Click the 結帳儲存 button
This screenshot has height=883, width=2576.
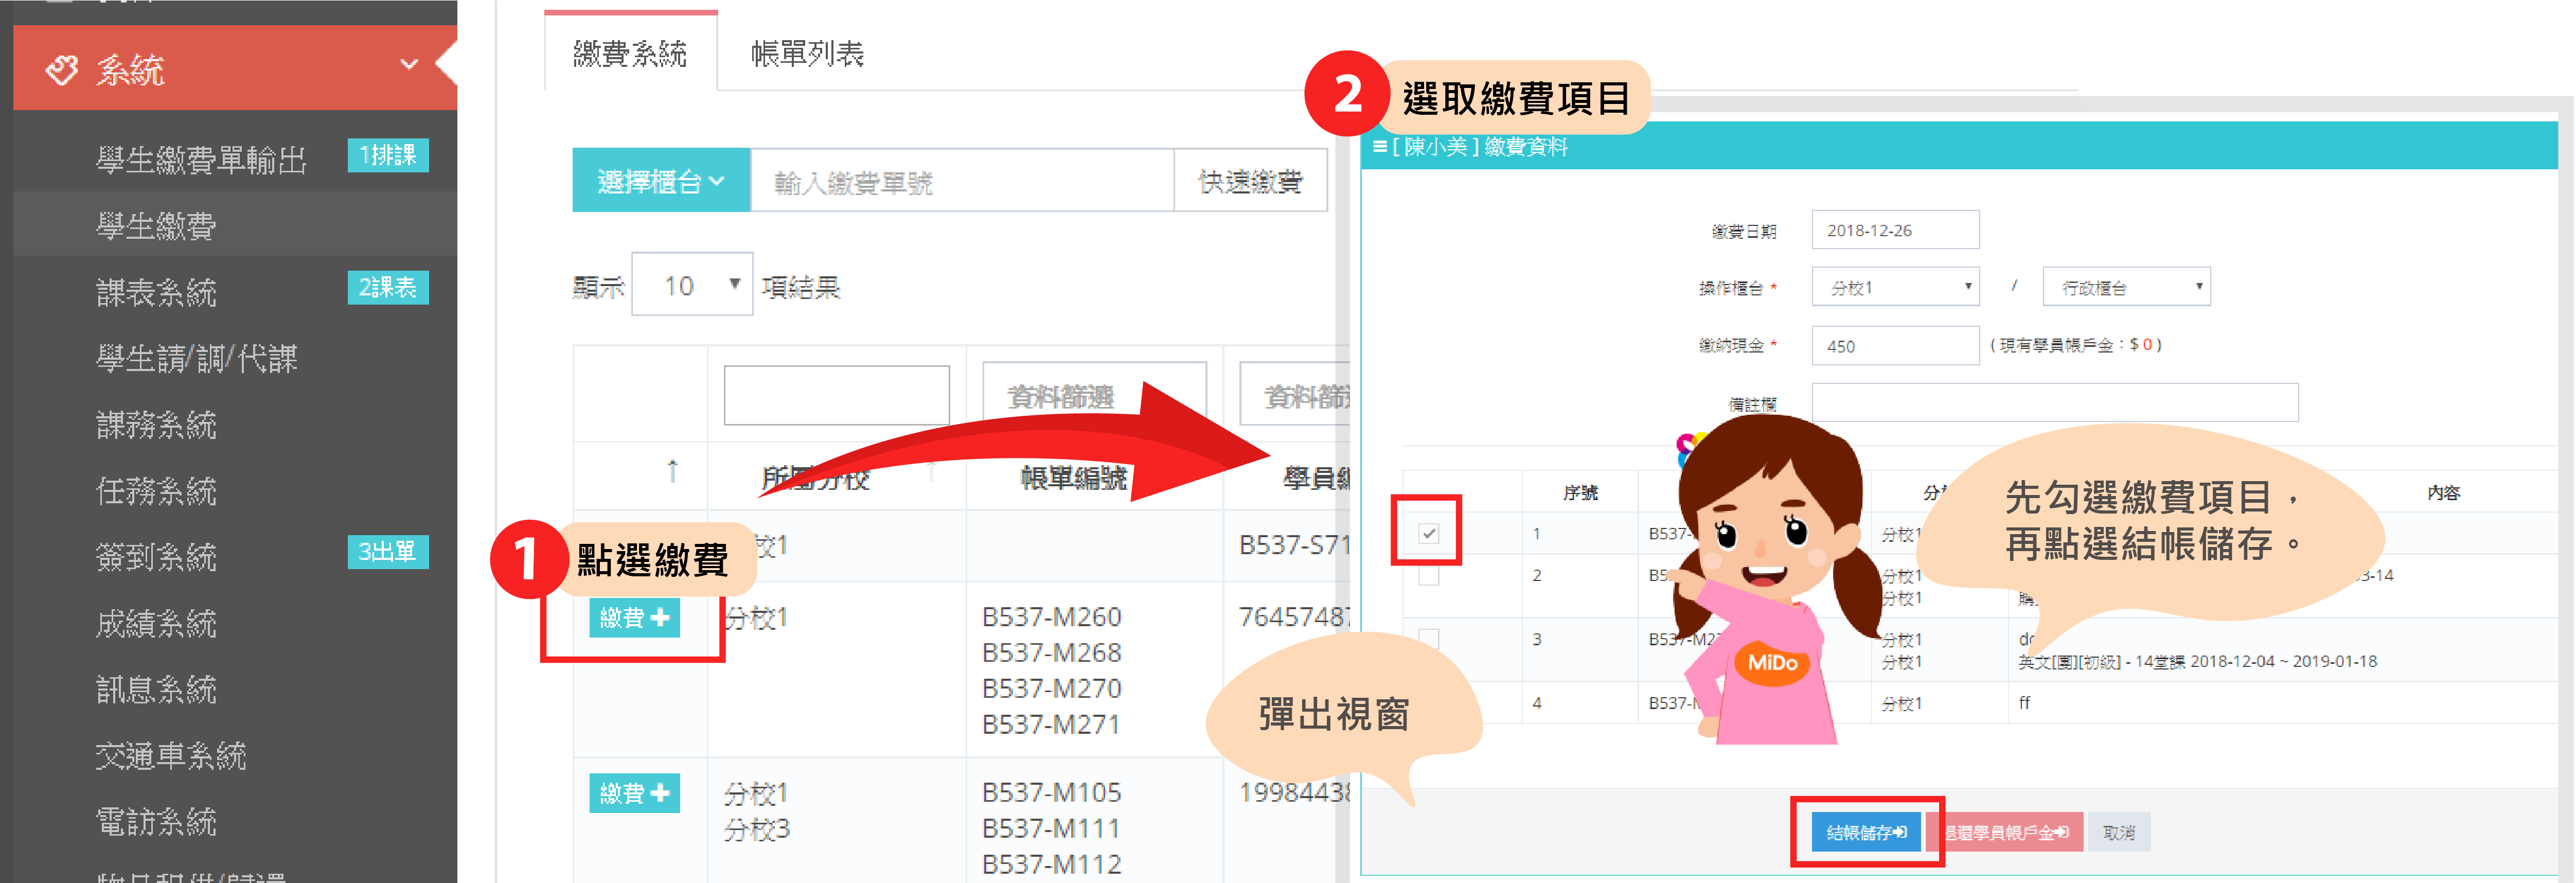1865,832
